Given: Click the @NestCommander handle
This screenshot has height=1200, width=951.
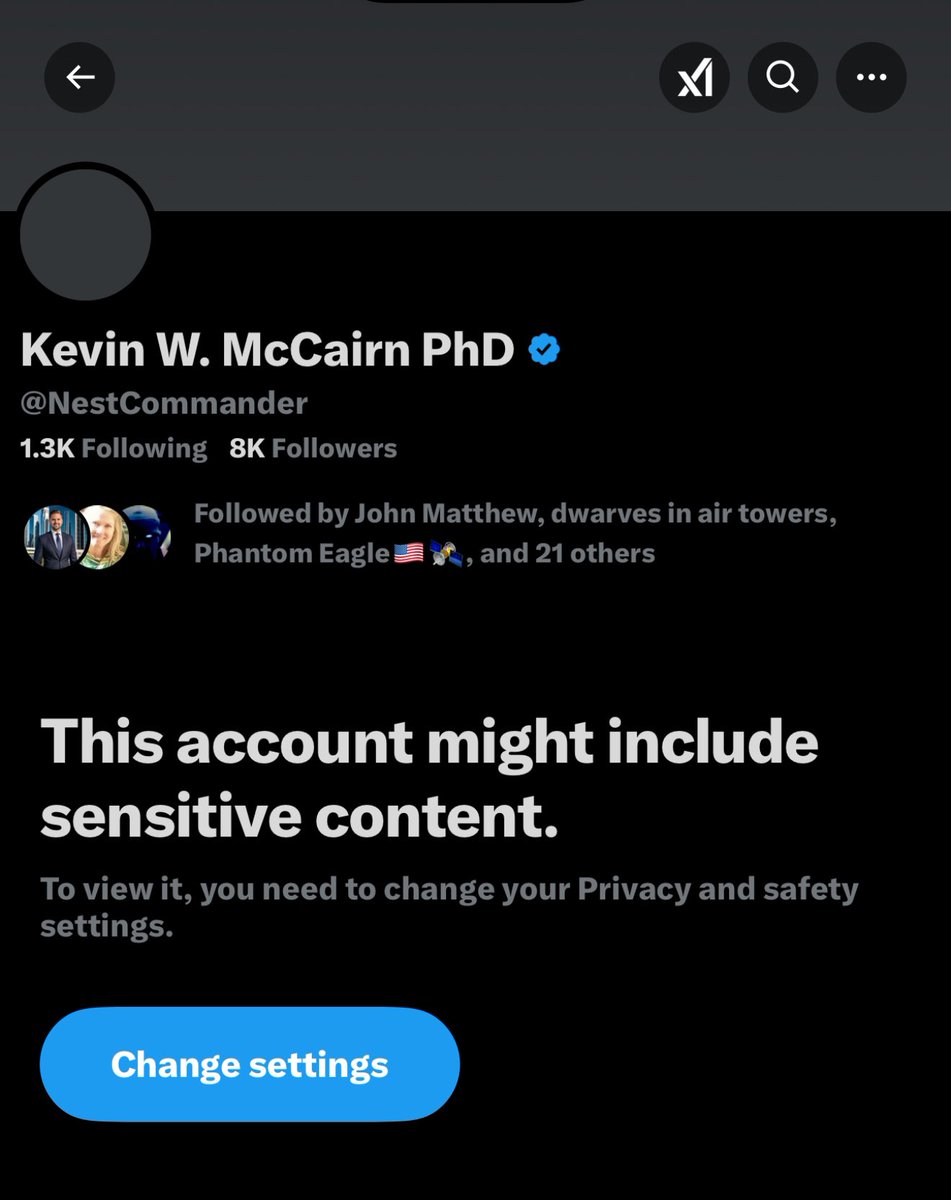Looking at the screenshot, I should pos(164,403).
